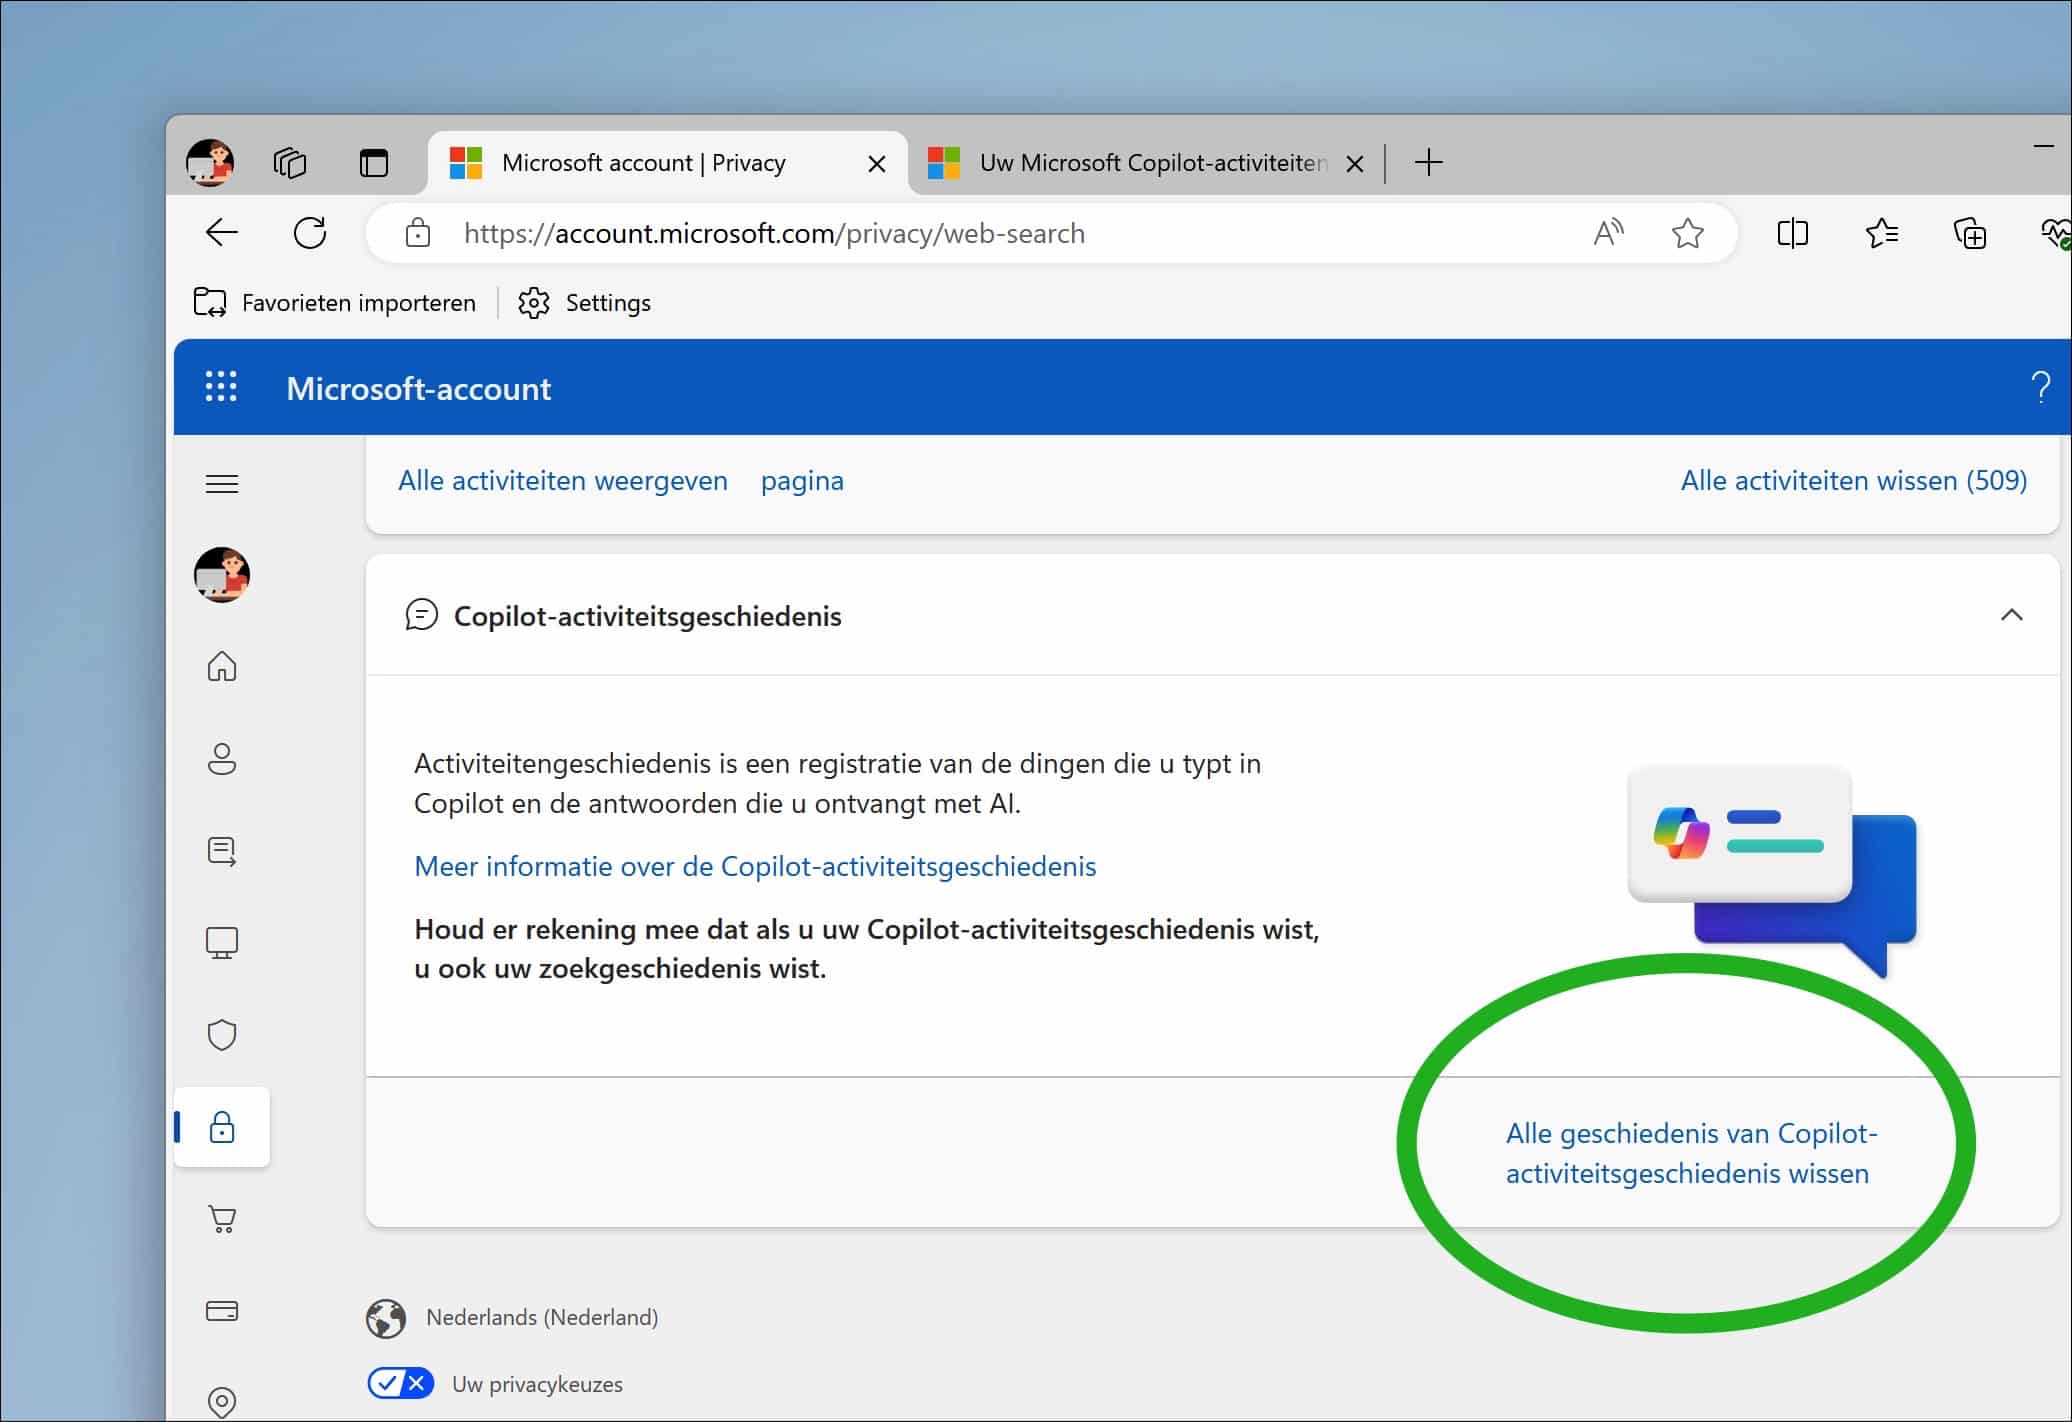Image resolution: width=2072 pixels, height=1422 pixels.
Task: Click the Read aloud icon
Action: [1608, 233]
